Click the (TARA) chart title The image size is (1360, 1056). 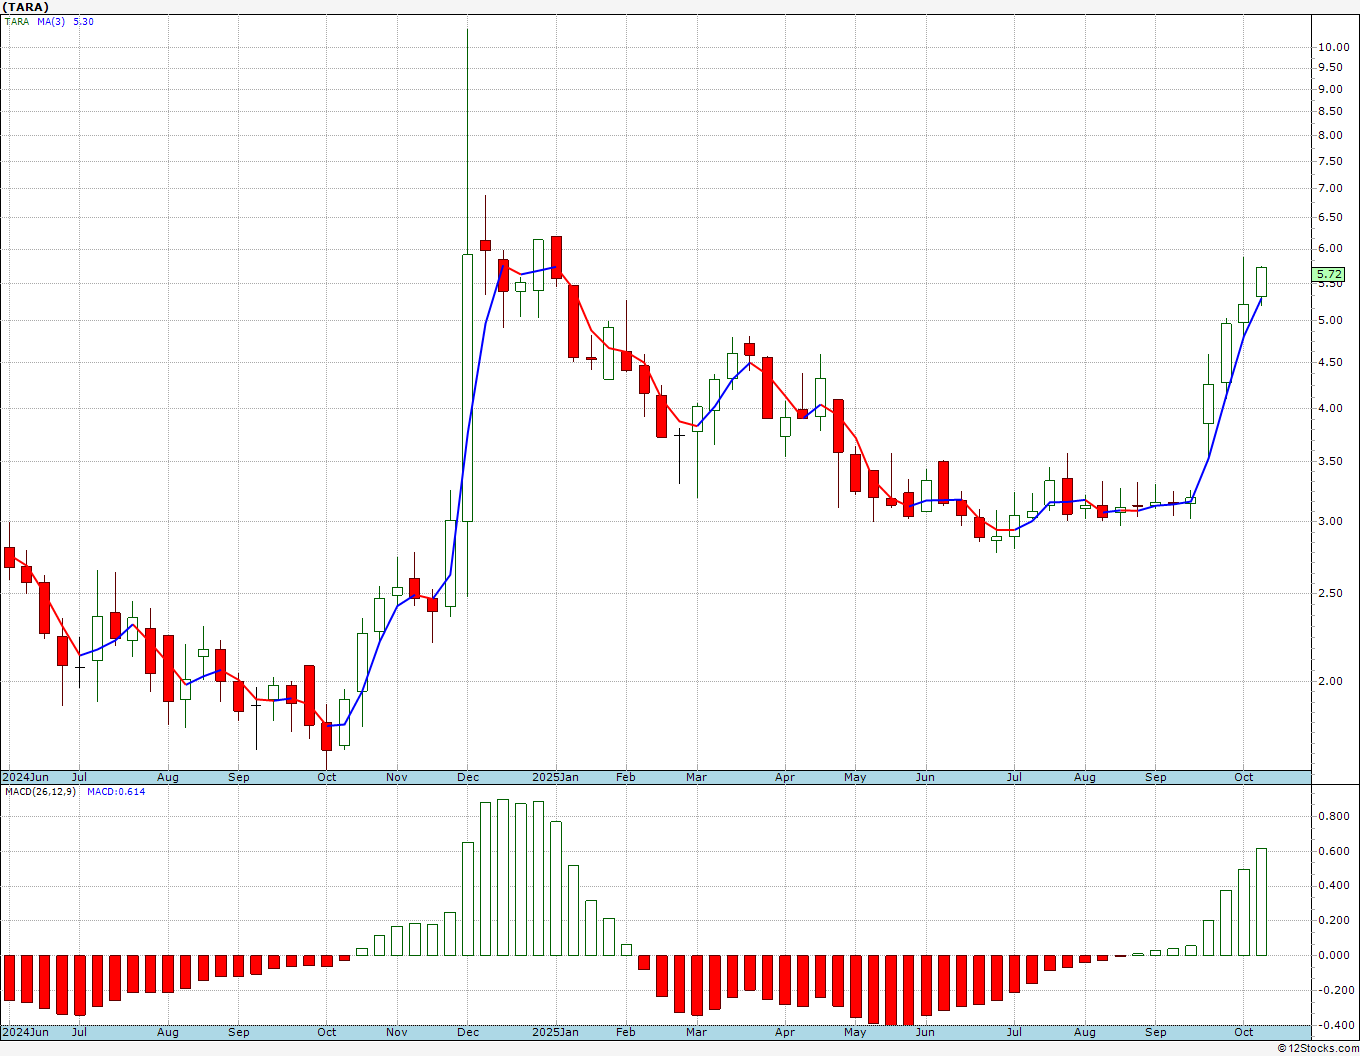(x=26, y=7)
